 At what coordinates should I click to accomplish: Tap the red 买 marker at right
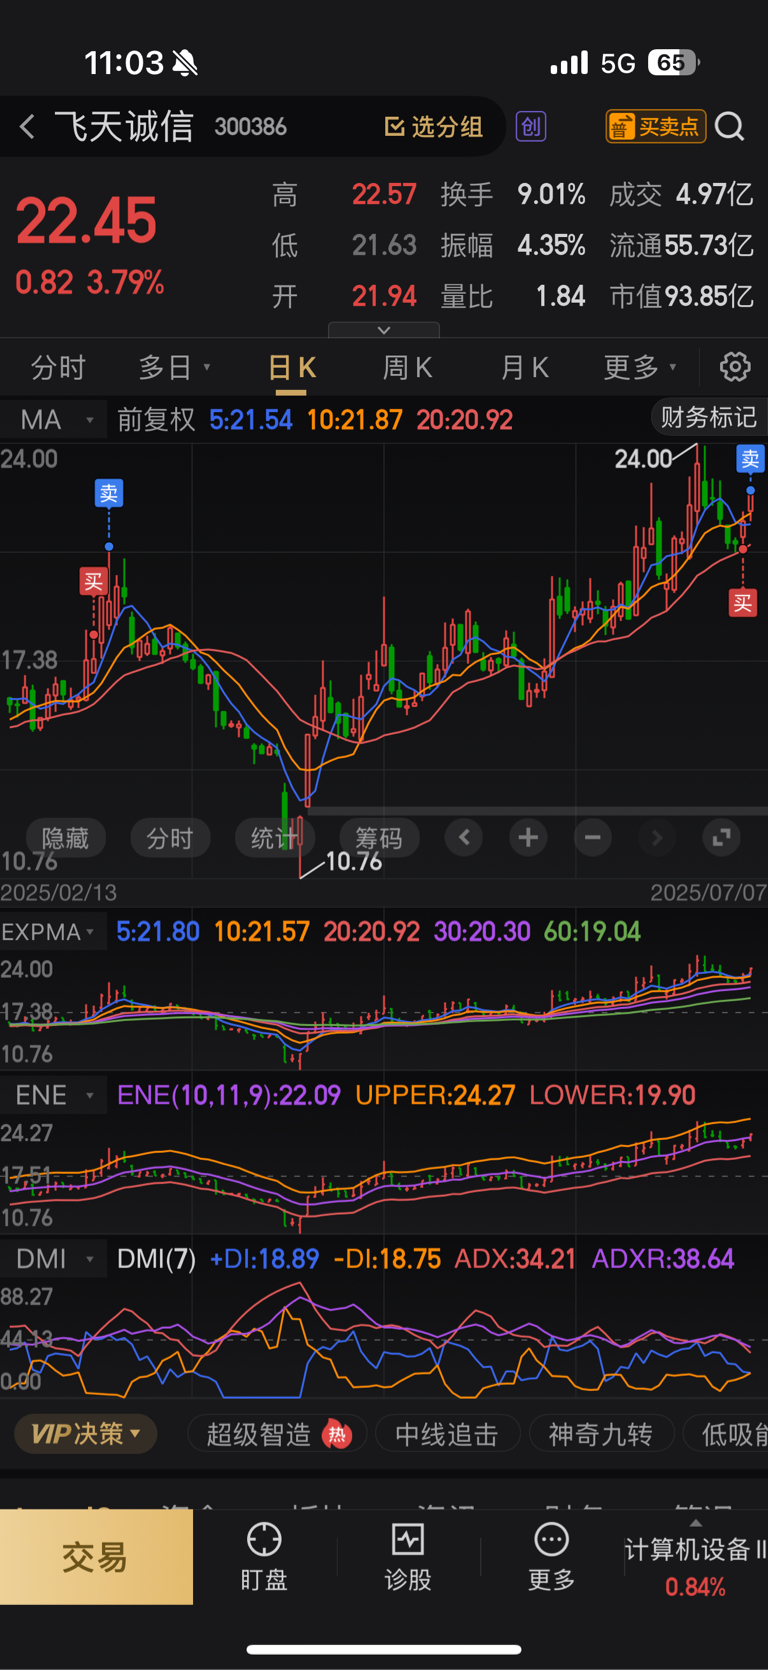point(742,603)
